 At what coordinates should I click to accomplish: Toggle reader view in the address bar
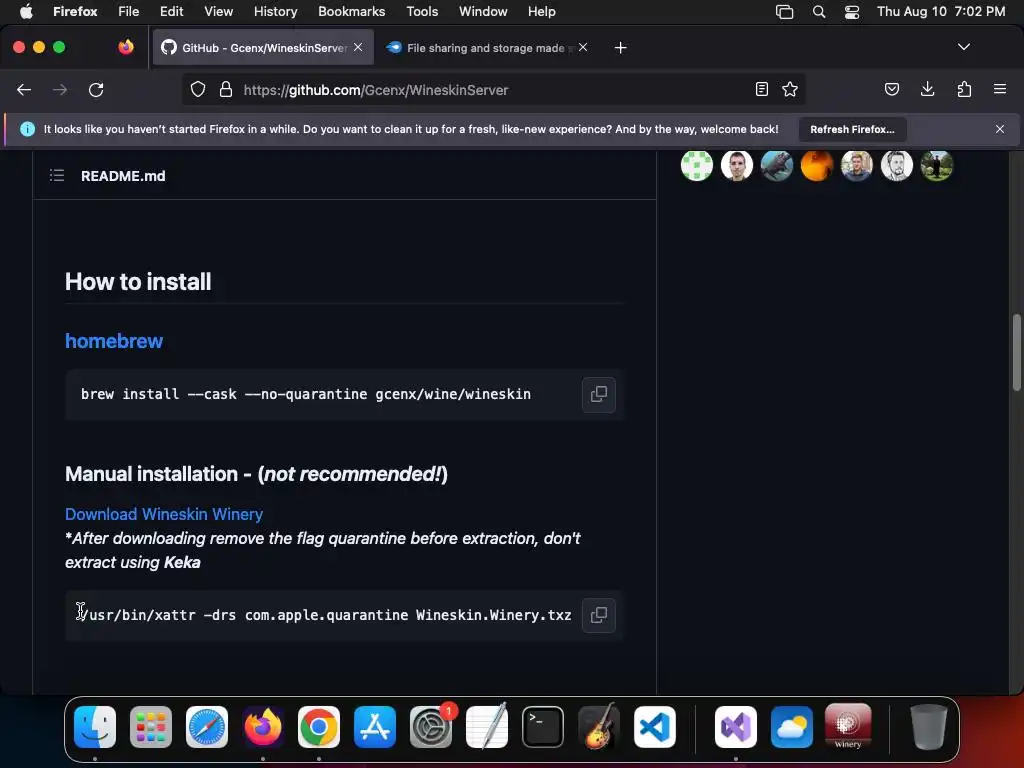pos(761,89)
